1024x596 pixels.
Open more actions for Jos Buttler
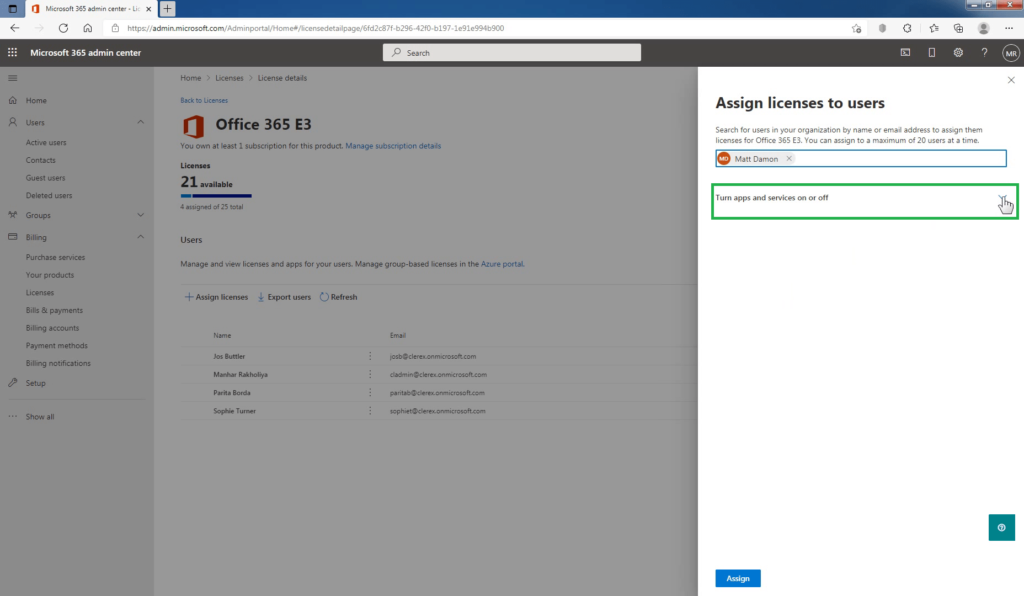coord(370,356)
